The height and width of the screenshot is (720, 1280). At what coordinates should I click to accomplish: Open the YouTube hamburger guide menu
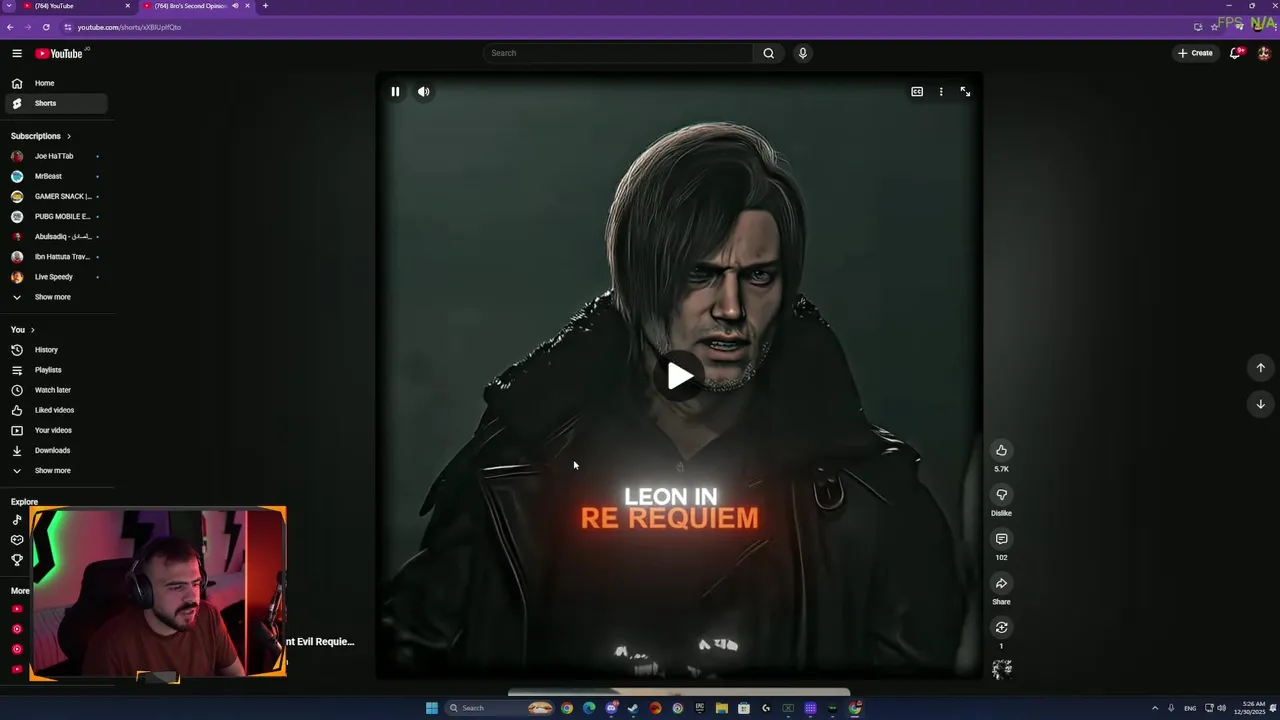tap(17, 53)
